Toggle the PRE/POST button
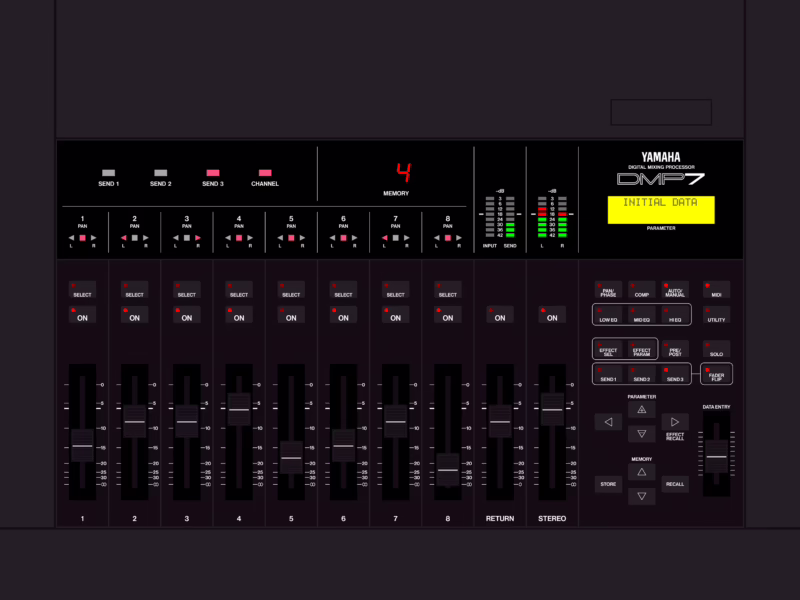800x600 pixels. click(675, 349)
